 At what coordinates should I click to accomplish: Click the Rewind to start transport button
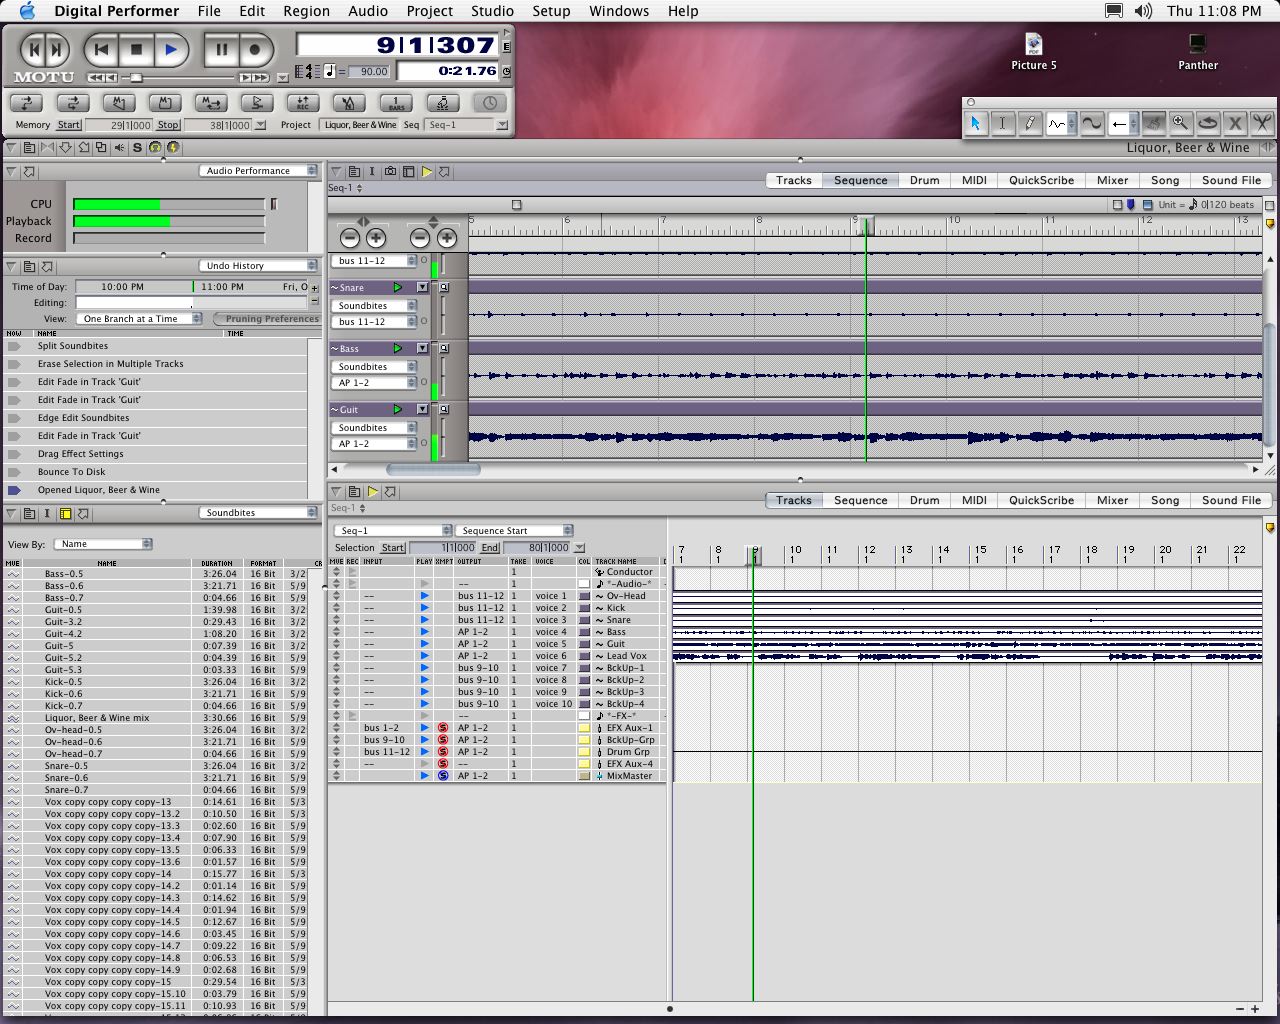pos(101,49)
